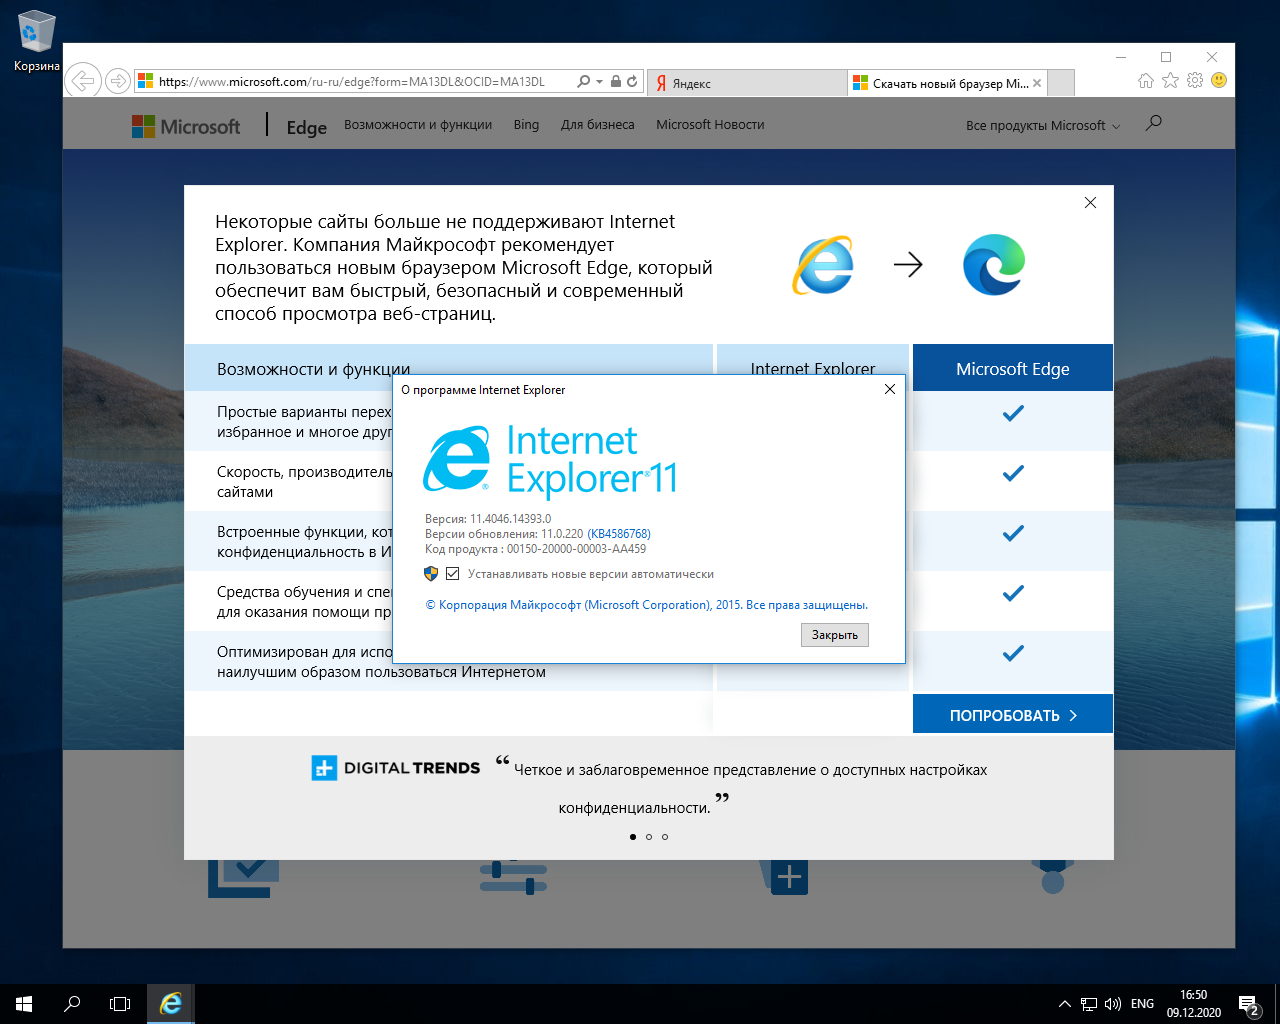Viewport: 1280px width, 1024px height.
Task: Click the Microsoft logo in the page header
Action: [x=186, y=126]
